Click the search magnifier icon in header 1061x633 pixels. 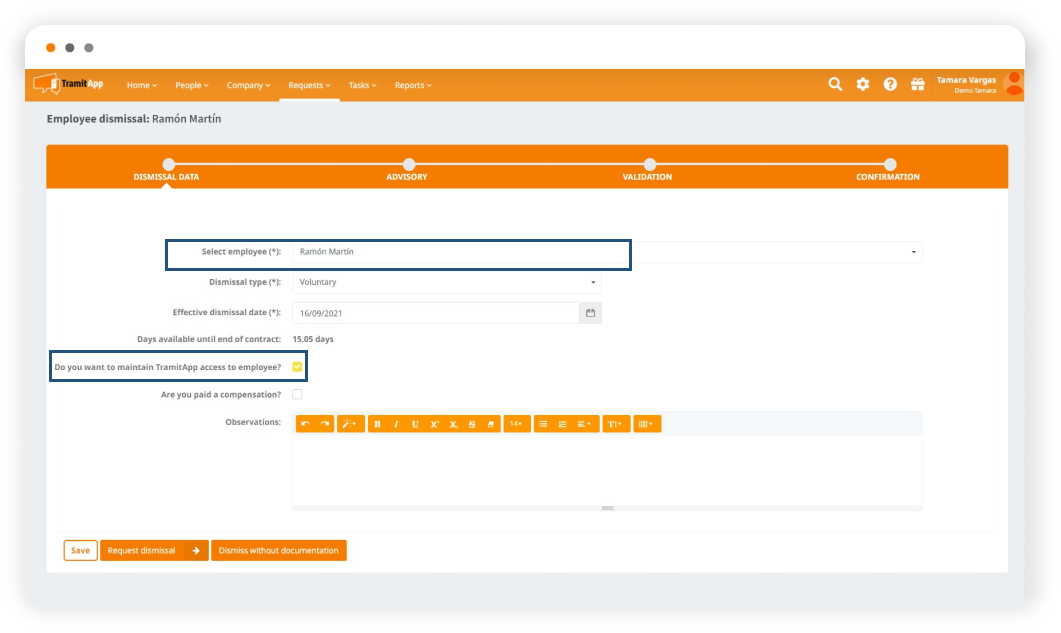(835, 85)
